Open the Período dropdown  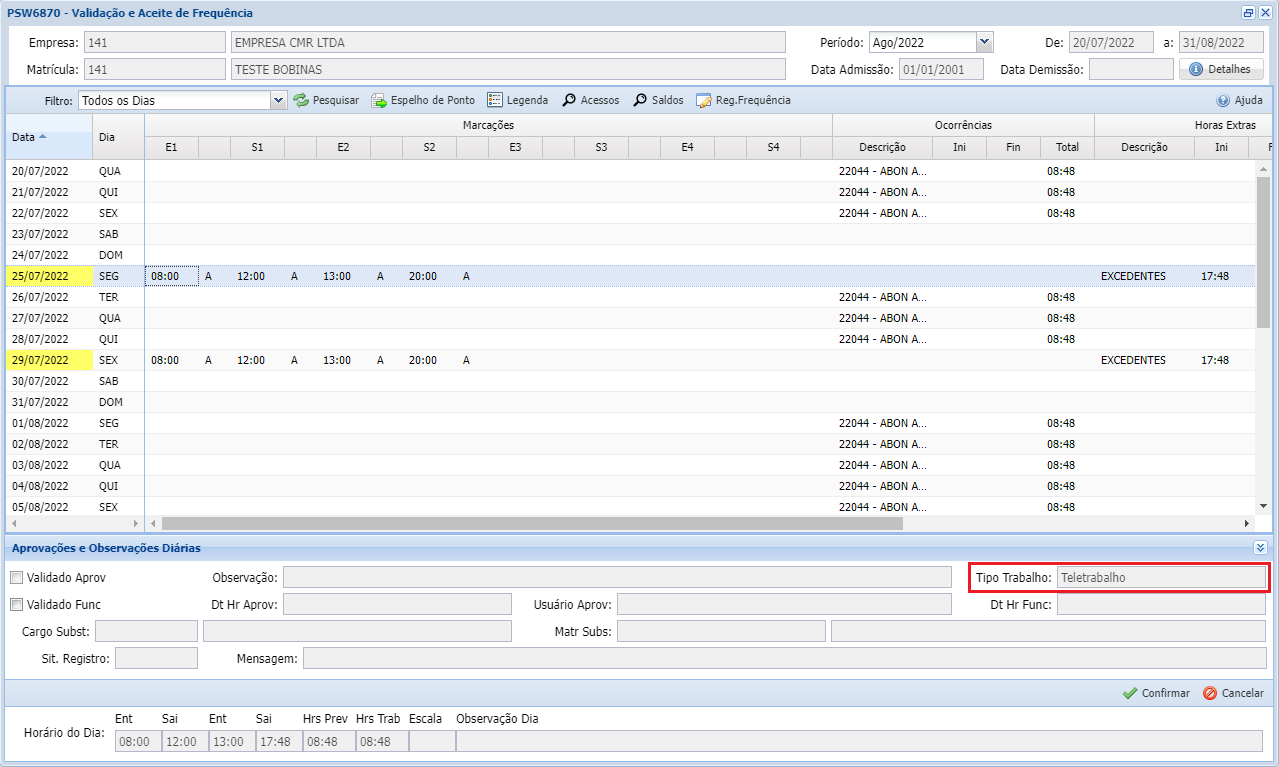tap(984, 42)
